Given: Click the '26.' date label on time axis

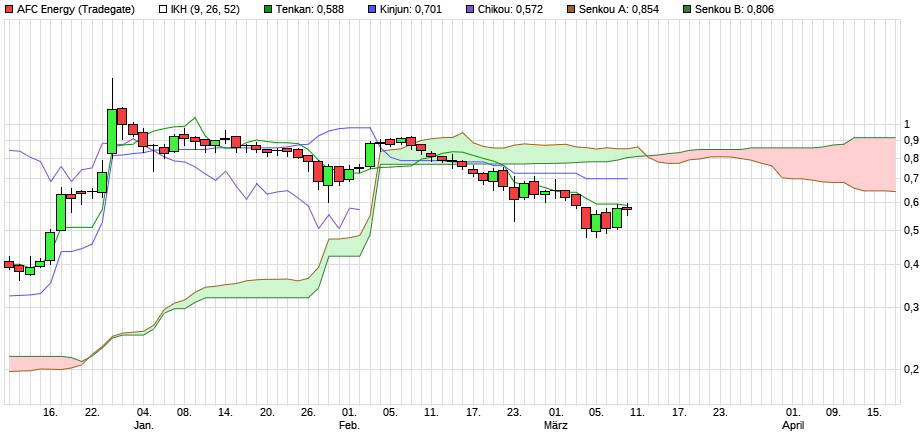Looking at the screenshot, I should point(309,412).
